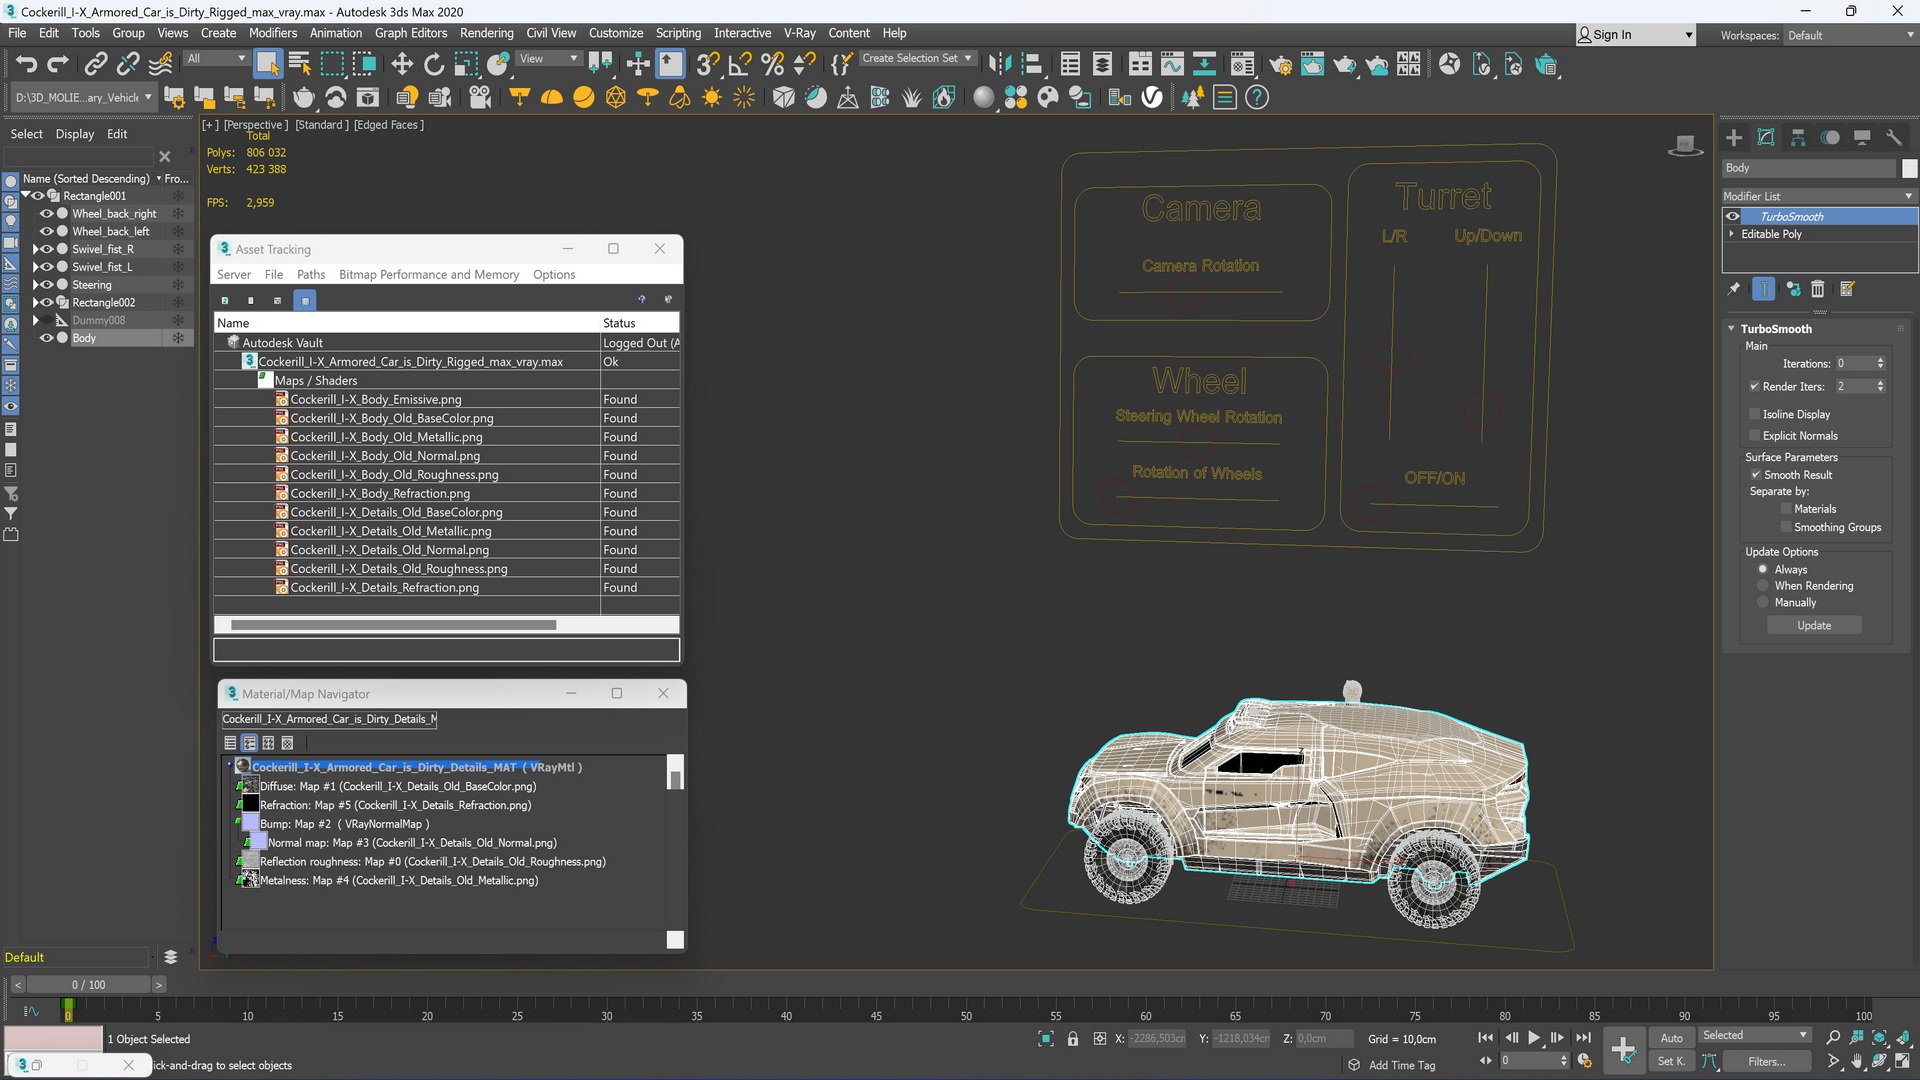Screen dimensions: 1920x1080
Task: Open the V-Ray menu
Action: pyautogui.click(x=799, y=33)
